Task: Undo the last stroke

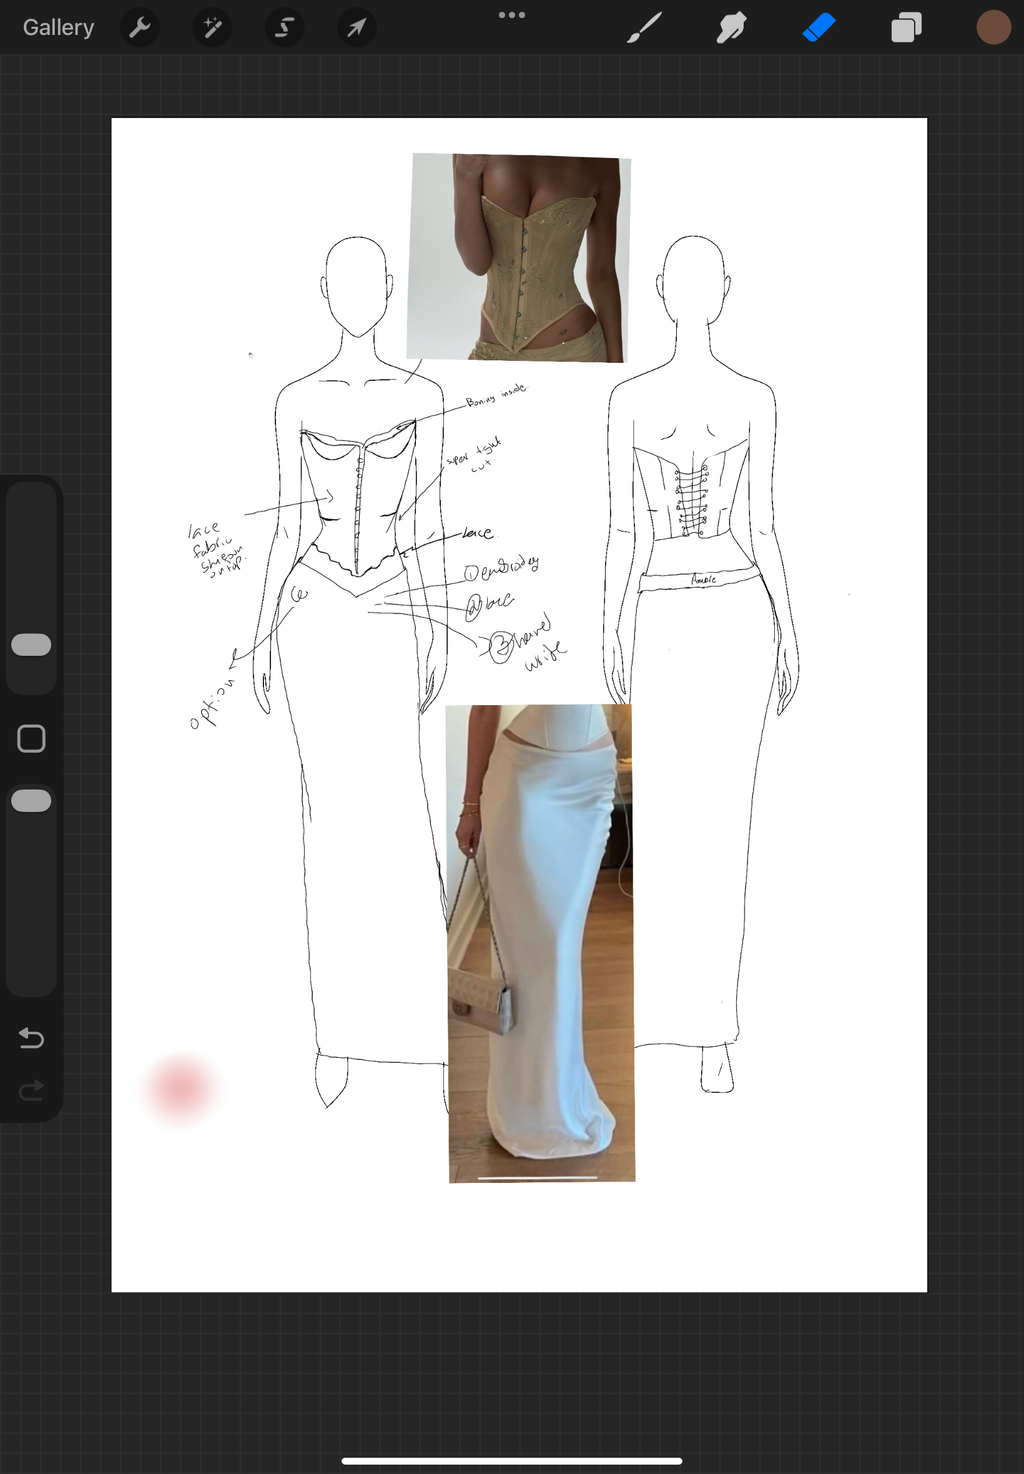Action: [31, 1038]
